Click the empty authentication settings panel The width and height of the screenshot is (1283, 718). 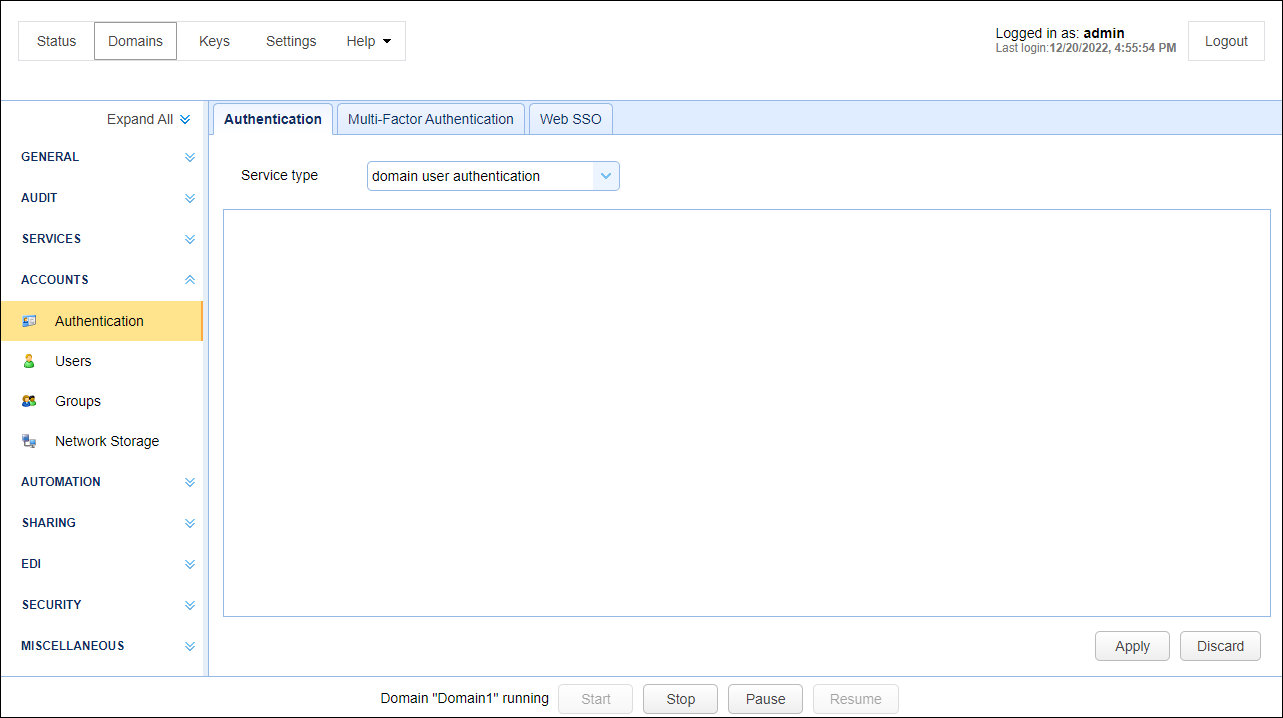tap(746, 412)
